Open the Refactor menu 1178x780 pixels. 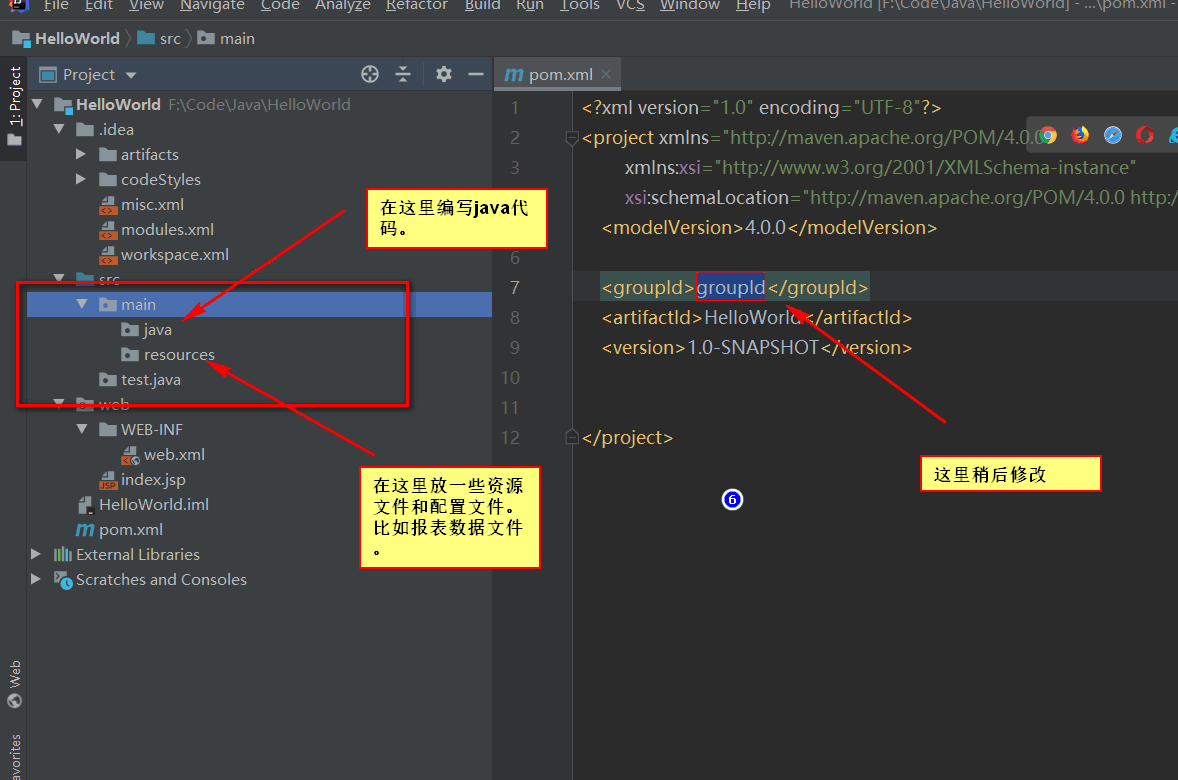pos(417,7)
